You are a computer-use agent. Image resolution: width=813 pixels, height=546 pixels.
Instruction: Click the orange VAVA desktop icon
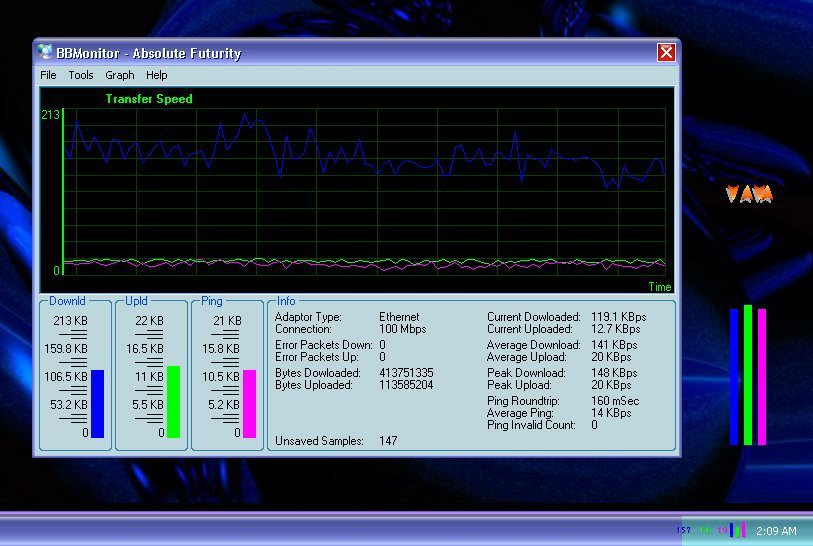(x=749, y=194)
